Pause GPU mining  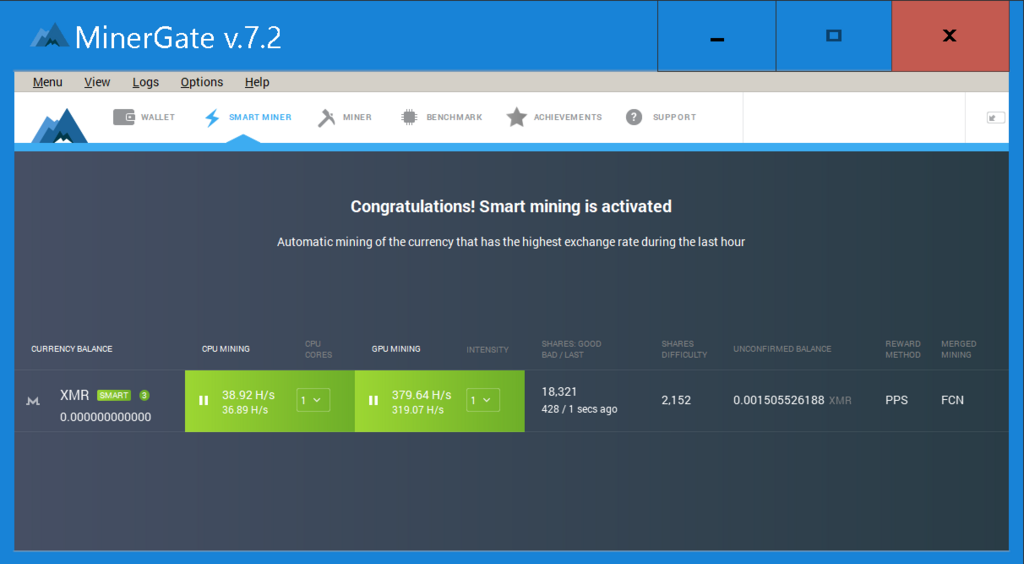[x=374, y=400]
